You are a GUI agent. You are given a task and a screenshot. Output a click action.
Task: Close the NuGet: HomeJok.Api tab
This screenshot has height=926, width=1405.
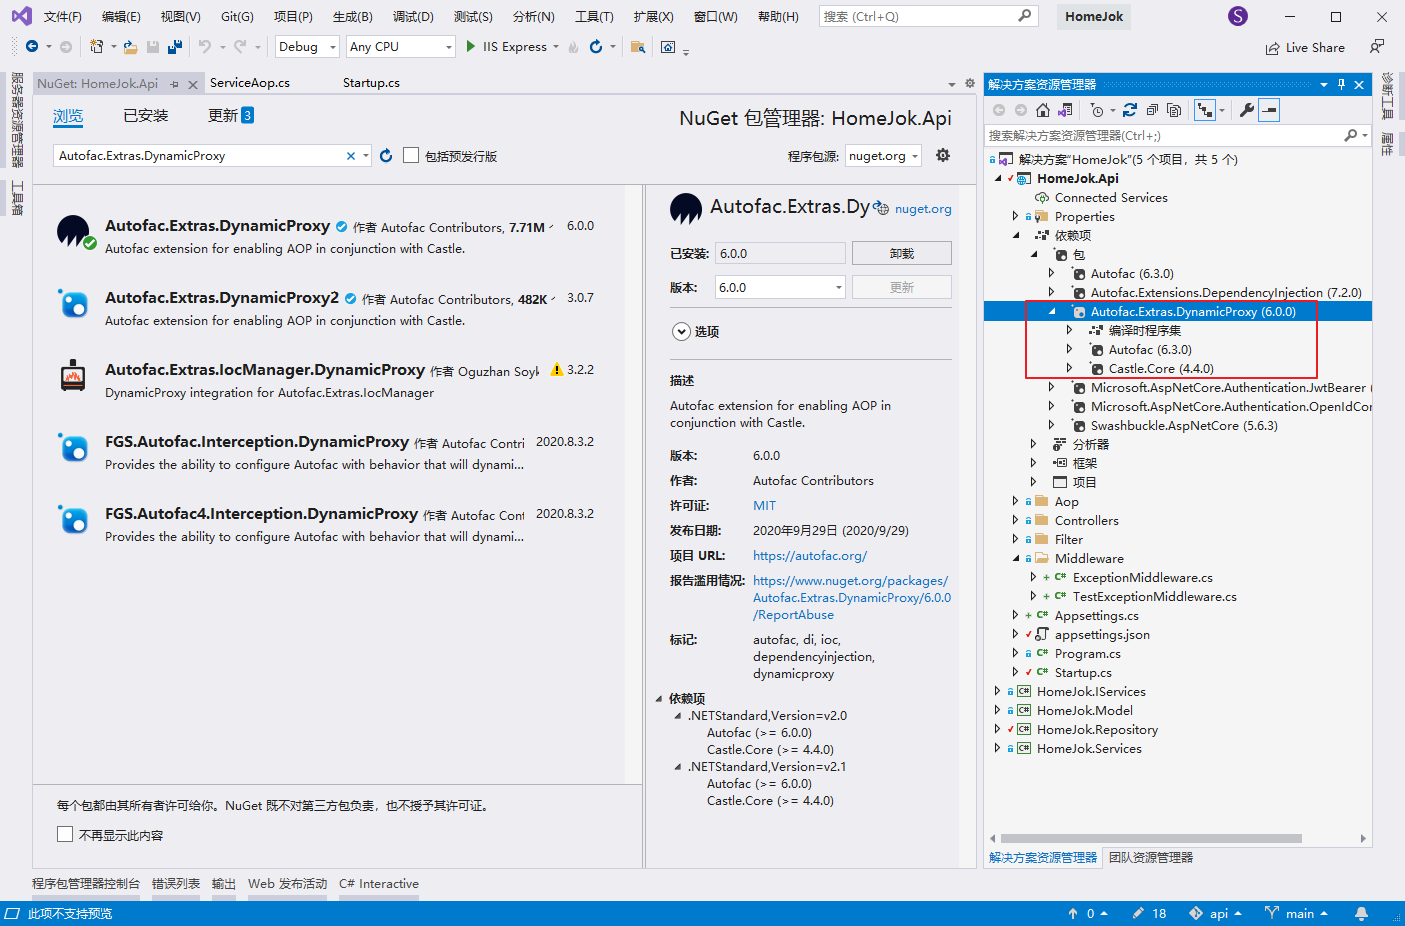193,84
